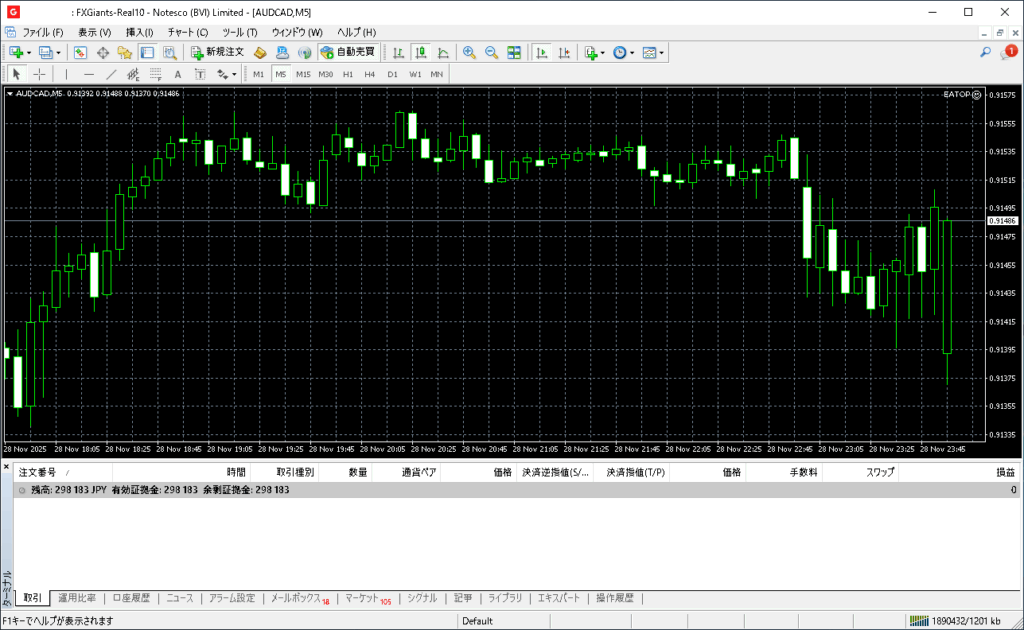Toggle chart auto scroll button
Image resolution: width=1024 pixels, height=630 pixels.
pyautogui.click(x=541, y=52)
